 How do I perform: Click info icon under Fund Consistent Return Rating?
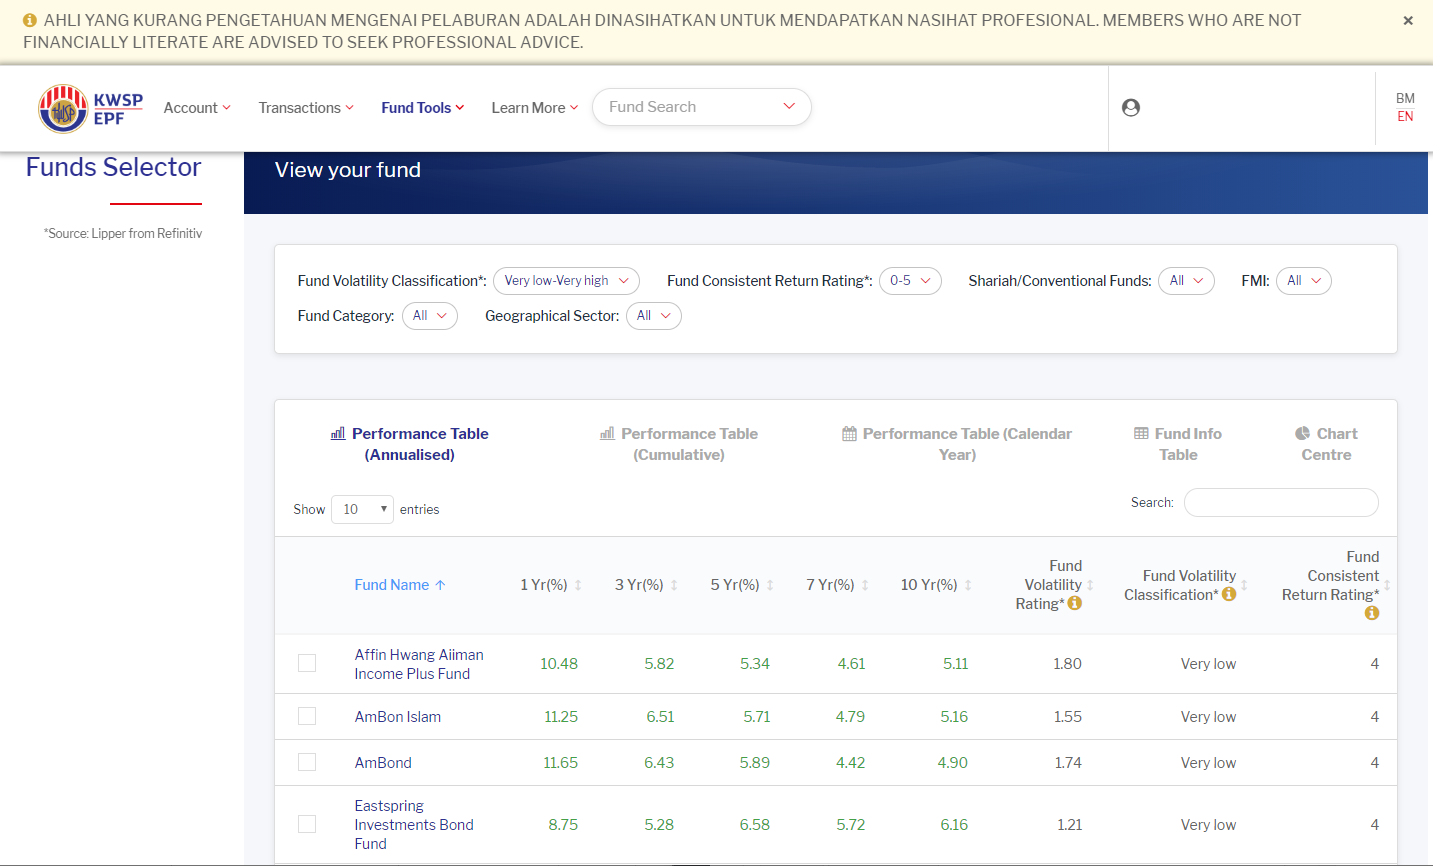pyautogui.click(x=1372, y=613)
